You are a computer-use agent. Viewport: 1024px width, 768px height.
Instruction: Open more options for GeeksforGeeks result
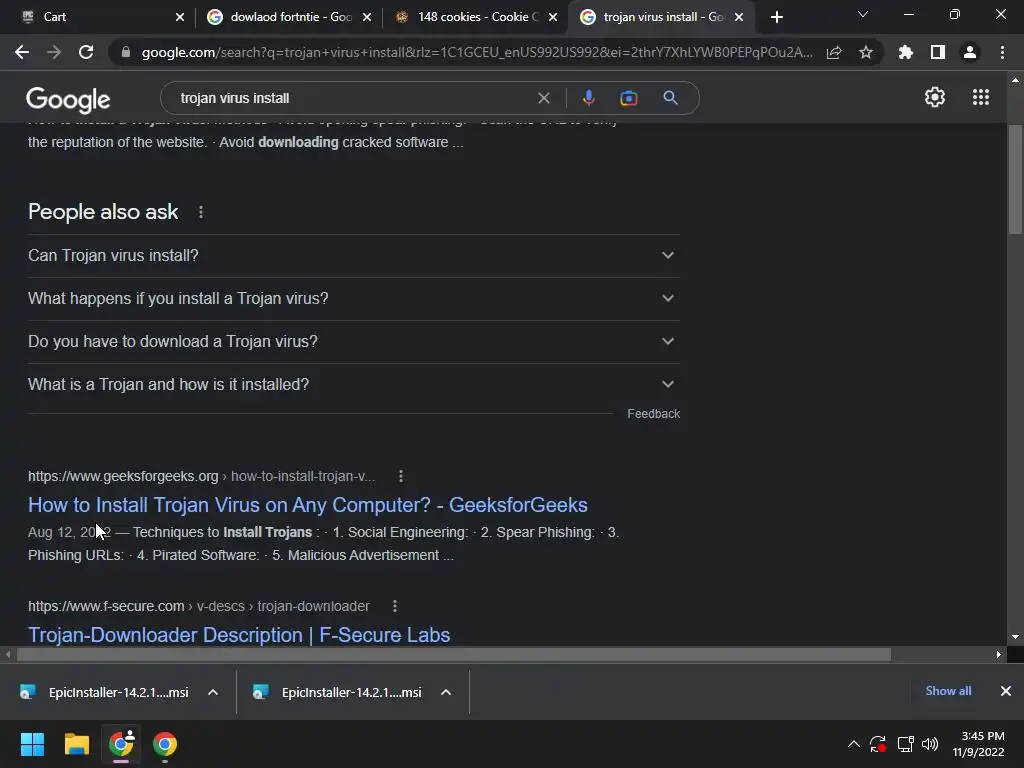pyautogui.click(x=401, y=476)
